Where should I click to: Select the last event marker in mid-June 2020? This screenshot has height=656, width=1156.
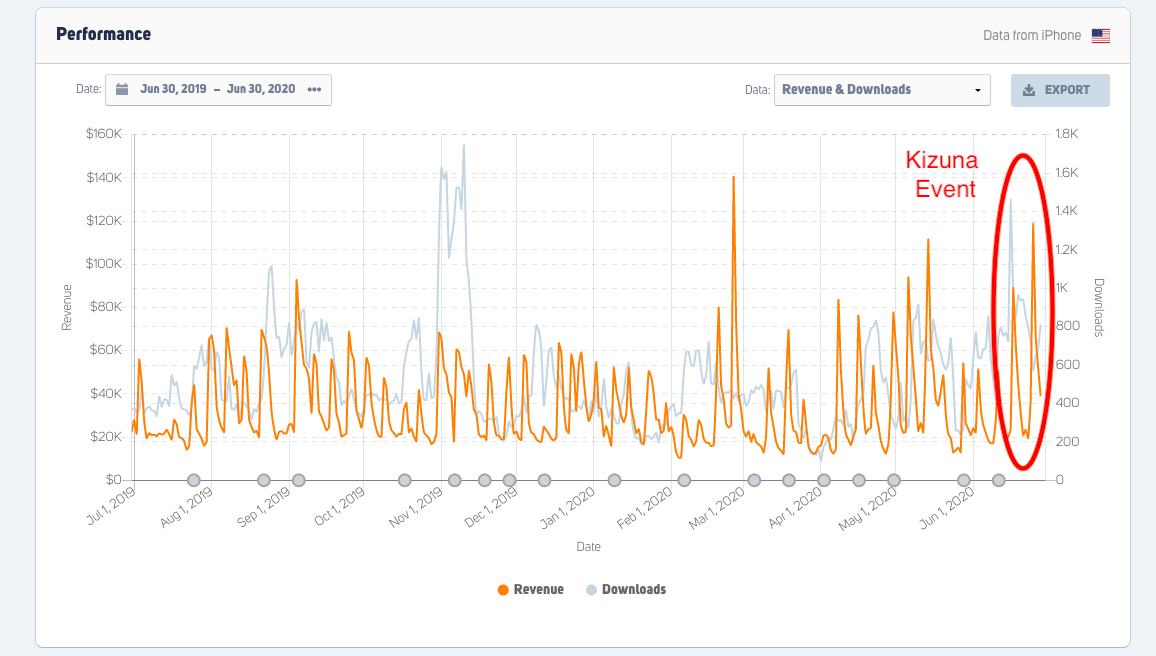point(998,480)
